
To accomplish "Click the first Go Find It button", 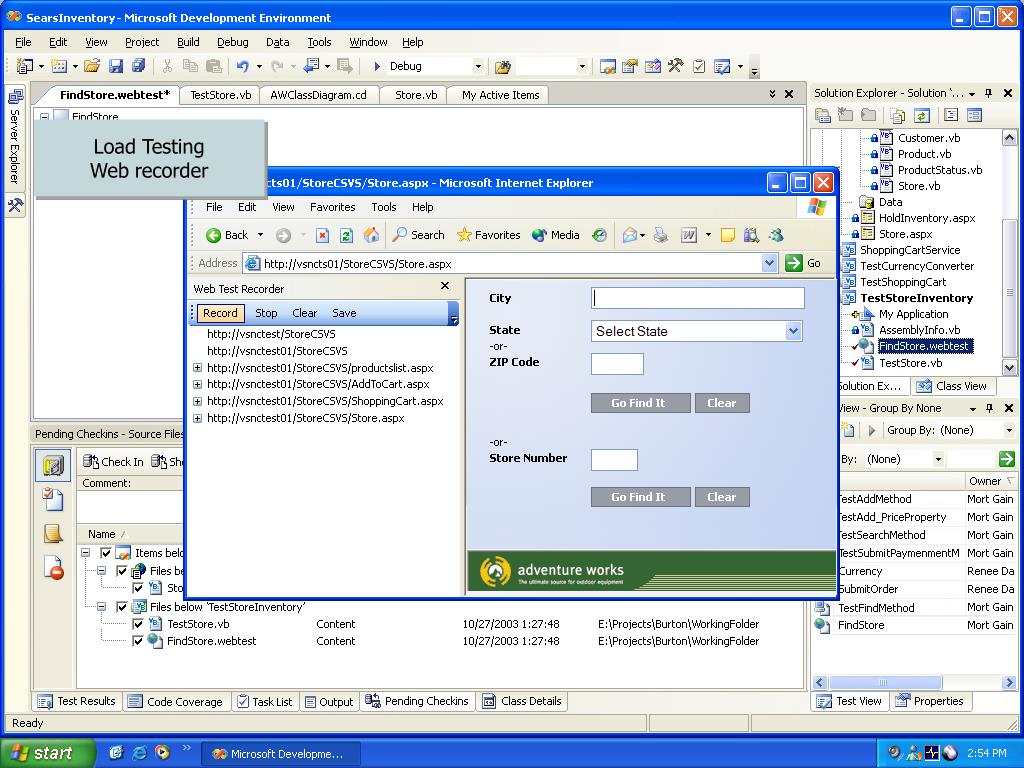I will [x=640, y=403].
